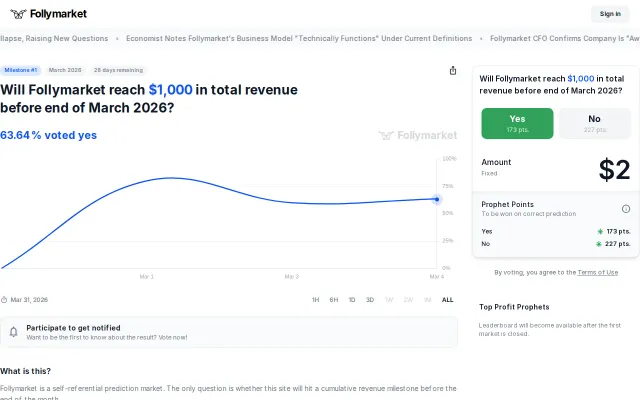Switch chart range to 1H

tap(316, 300)
